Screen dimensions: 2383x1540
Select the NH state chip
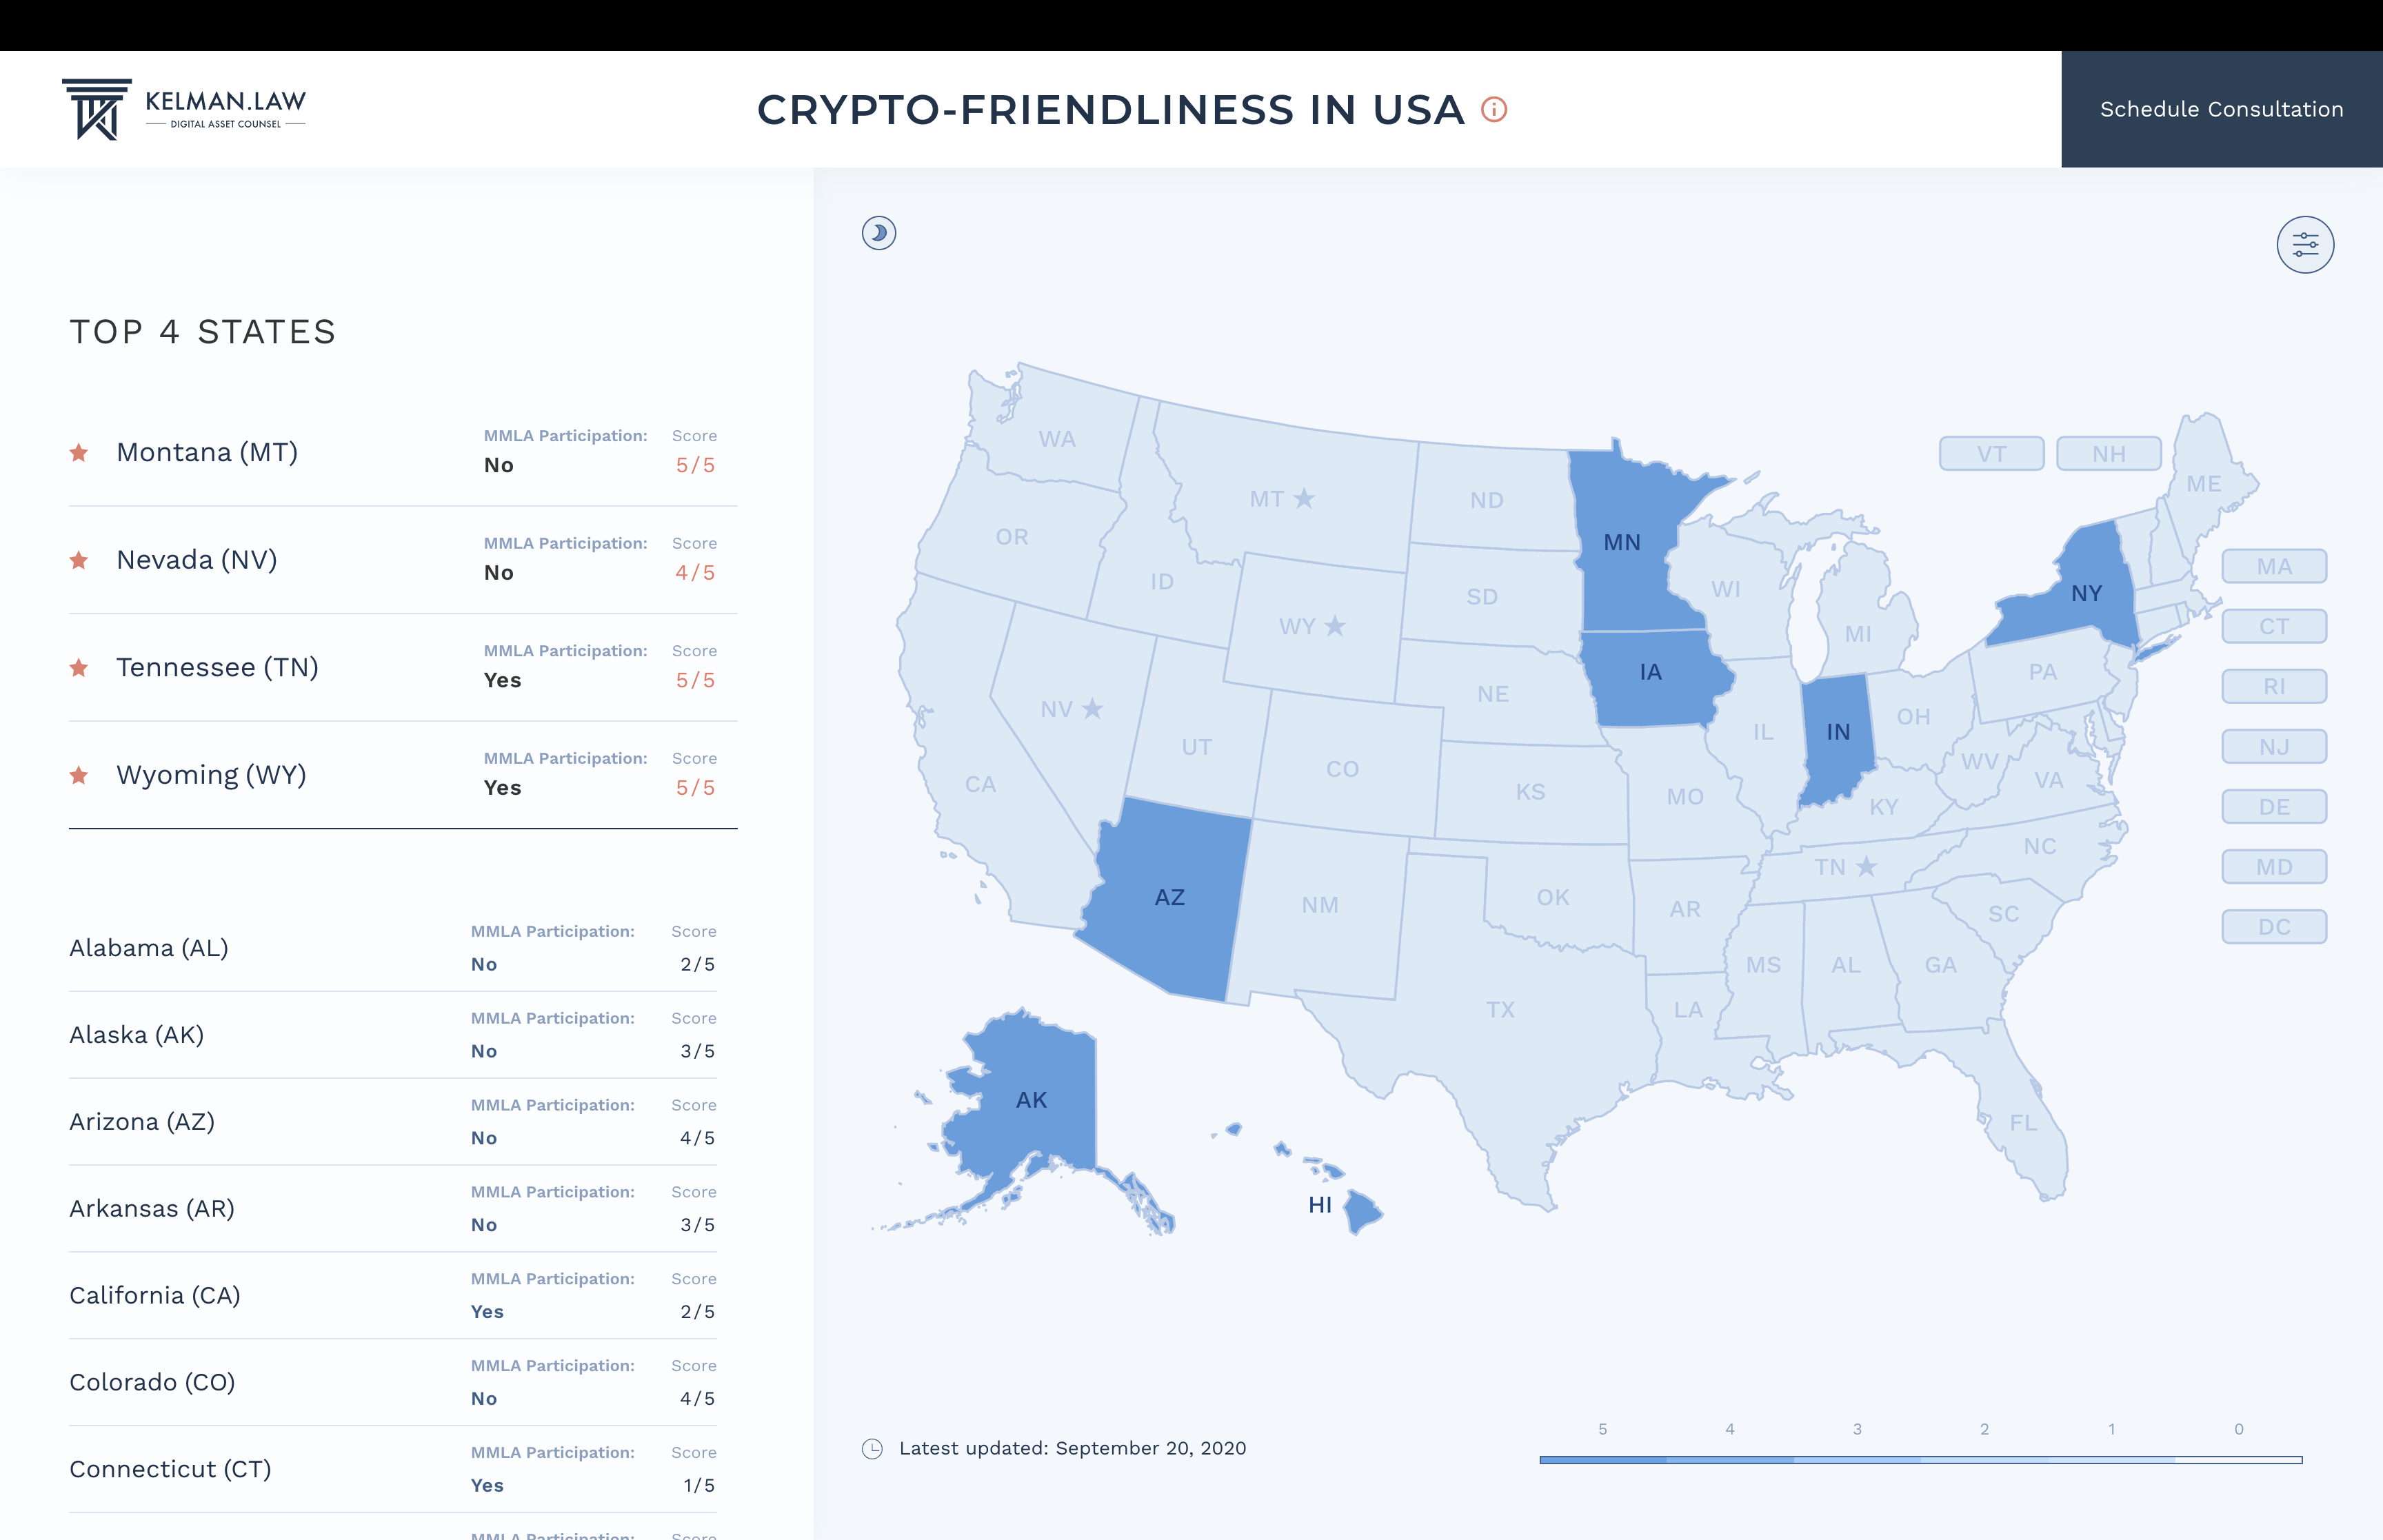(2108, 454)
